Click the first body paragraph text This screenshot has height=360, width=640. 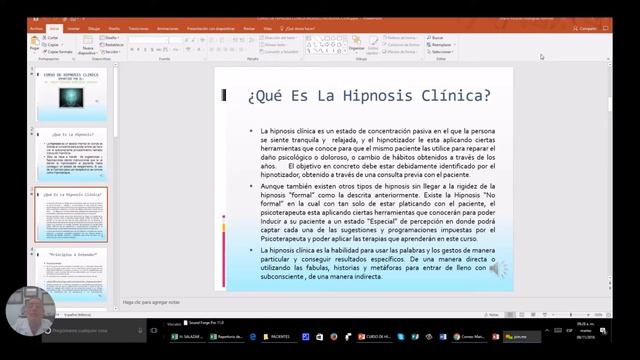[378, 153]
